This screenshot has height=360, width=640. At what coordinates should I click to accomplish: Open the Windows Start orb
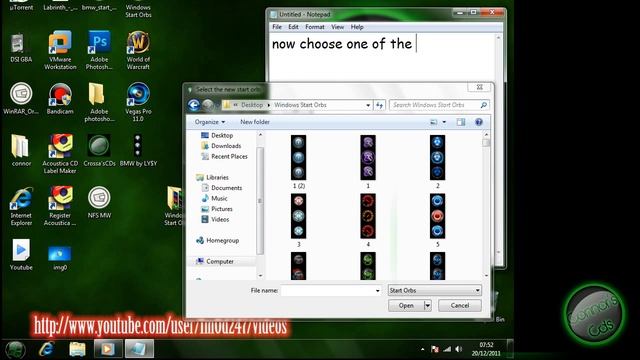[16, 349]
